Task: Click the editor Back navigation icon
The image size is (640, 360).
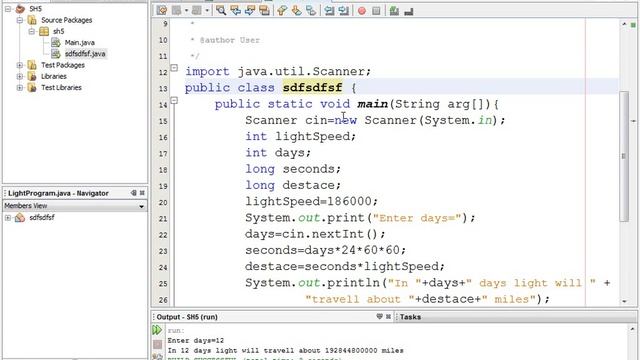Action: (x=176, y=11)
